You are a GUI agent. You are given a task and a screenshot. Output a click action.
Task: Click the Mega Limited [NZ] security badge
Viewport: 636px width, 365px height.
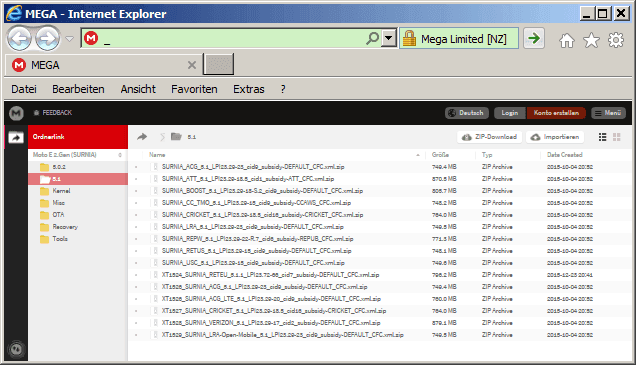tap(459, 39)
